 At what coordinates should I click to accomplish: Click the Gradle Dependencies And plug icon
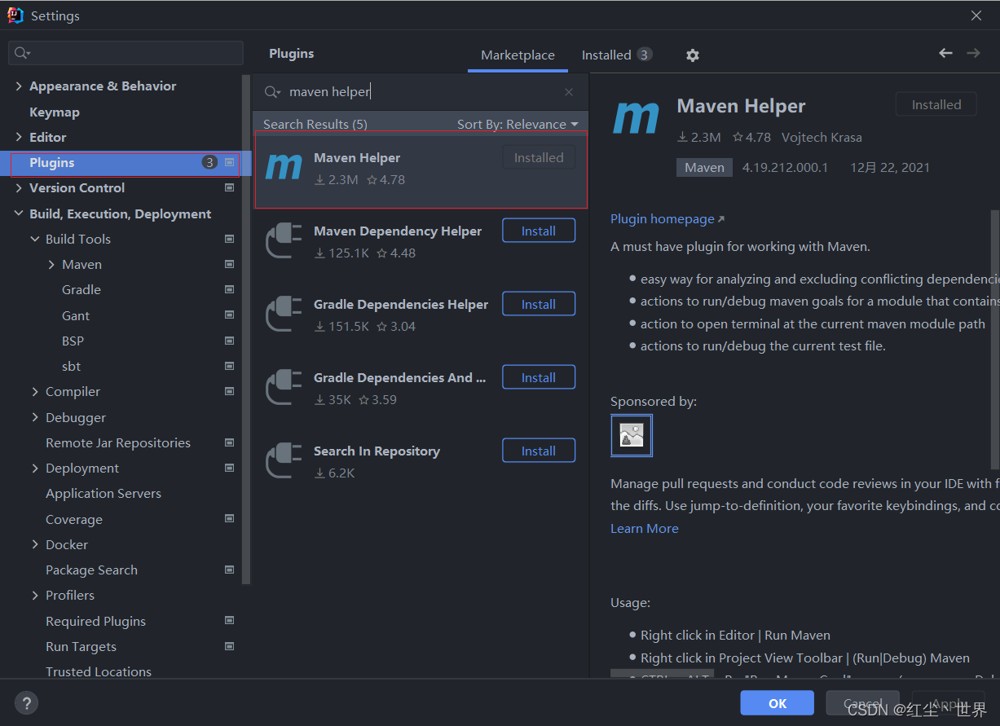(283, 387)
